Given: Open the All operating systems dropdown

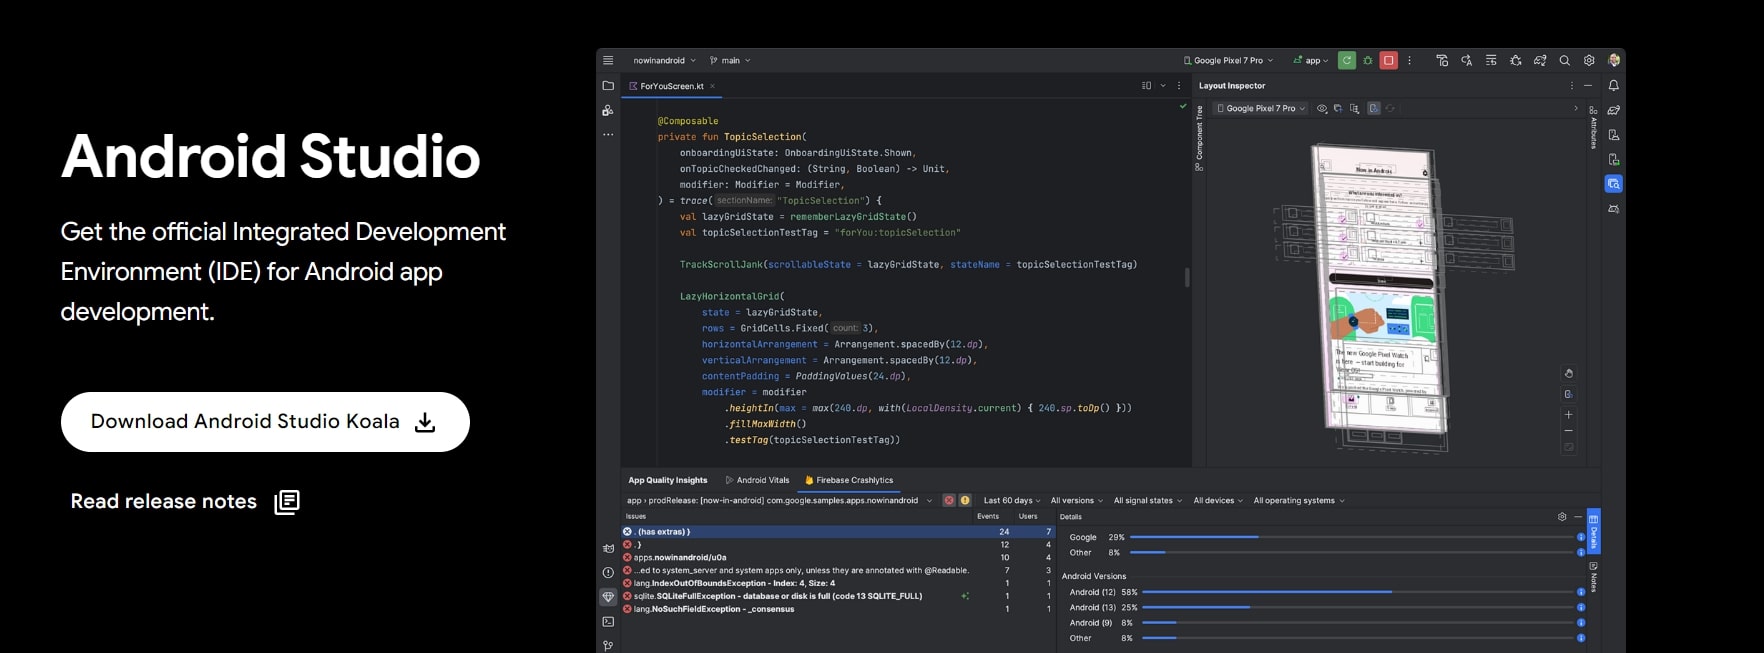Looking at the screenshot, I should (x=1299, y=500).
